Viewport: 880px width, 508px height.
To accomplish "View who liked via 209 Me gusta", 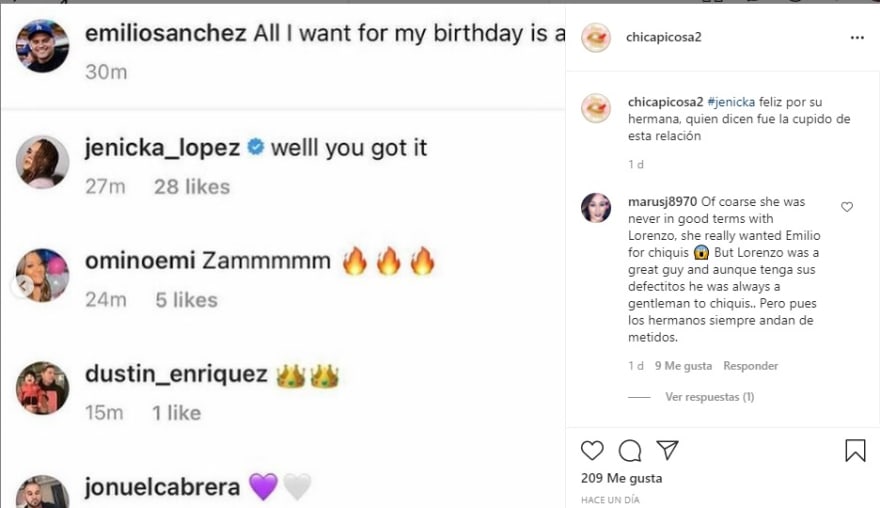I will pos(621,479).
